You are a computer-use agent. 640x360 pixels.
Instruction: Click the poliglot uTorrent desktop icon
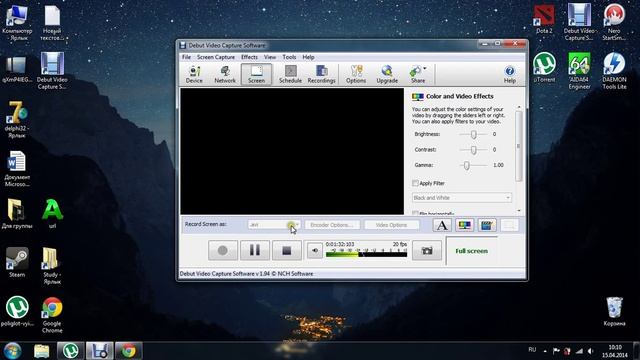pos(17,311)
